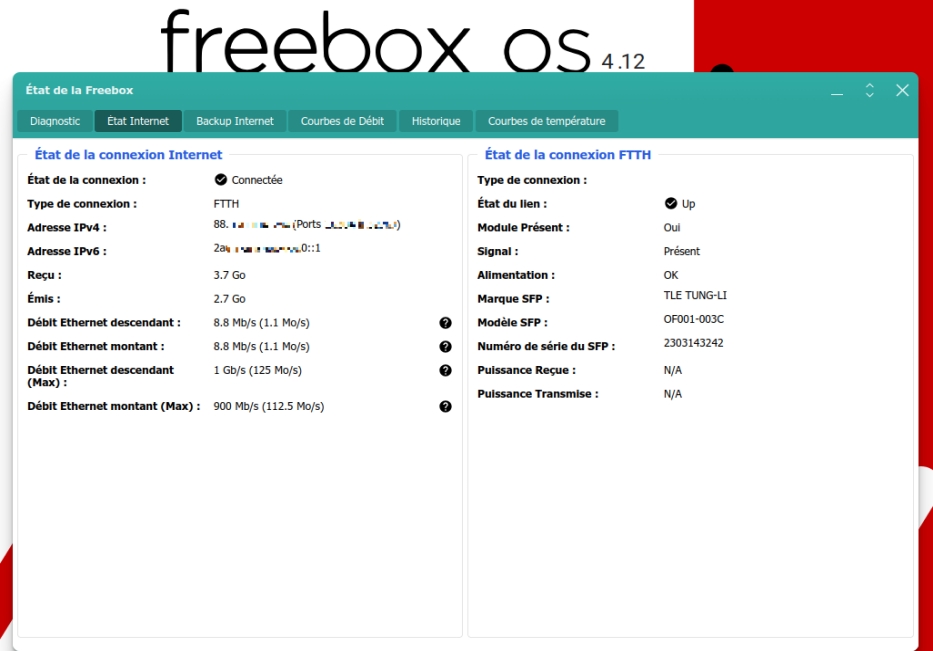Minimize the État de la Freebox window
Image resolution: width=933 pixels, height=651 pixels.
[837, 90]
